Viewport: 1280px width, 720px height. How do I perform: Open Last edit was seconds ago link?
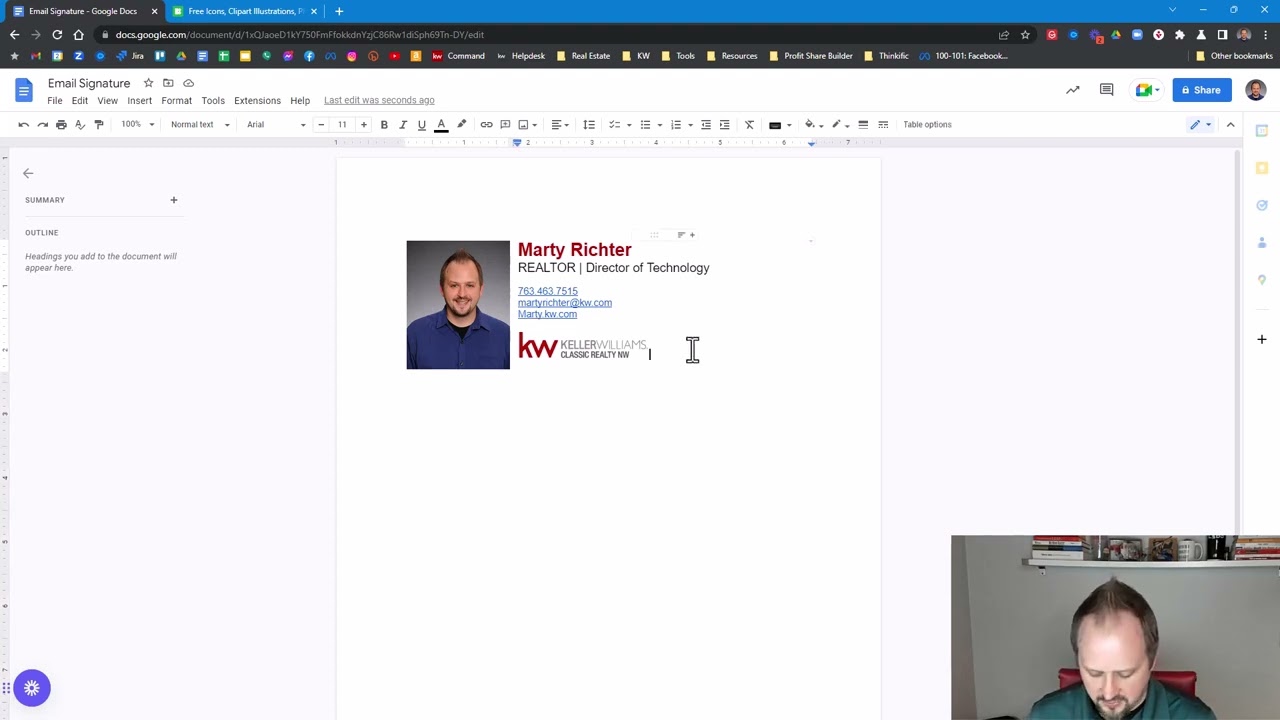pyautogui.click(x=379, y=100)
